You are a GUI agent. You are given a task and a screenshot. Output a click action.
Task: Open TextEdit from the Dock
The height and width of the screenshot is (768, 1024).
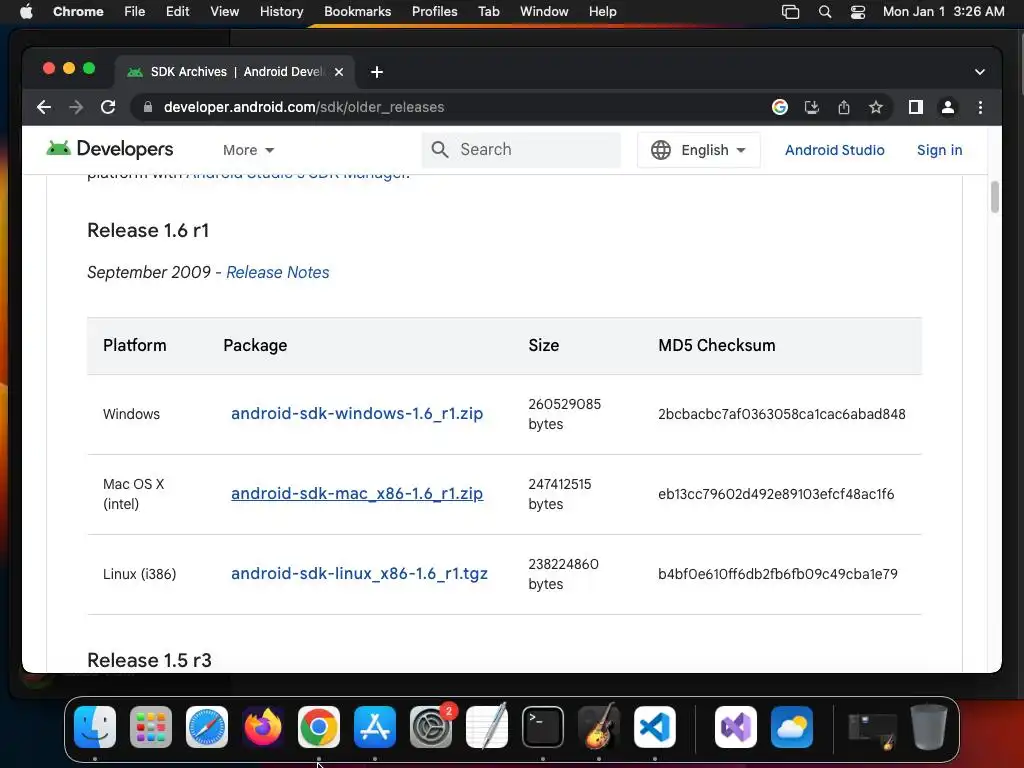(x=487, y=726)
